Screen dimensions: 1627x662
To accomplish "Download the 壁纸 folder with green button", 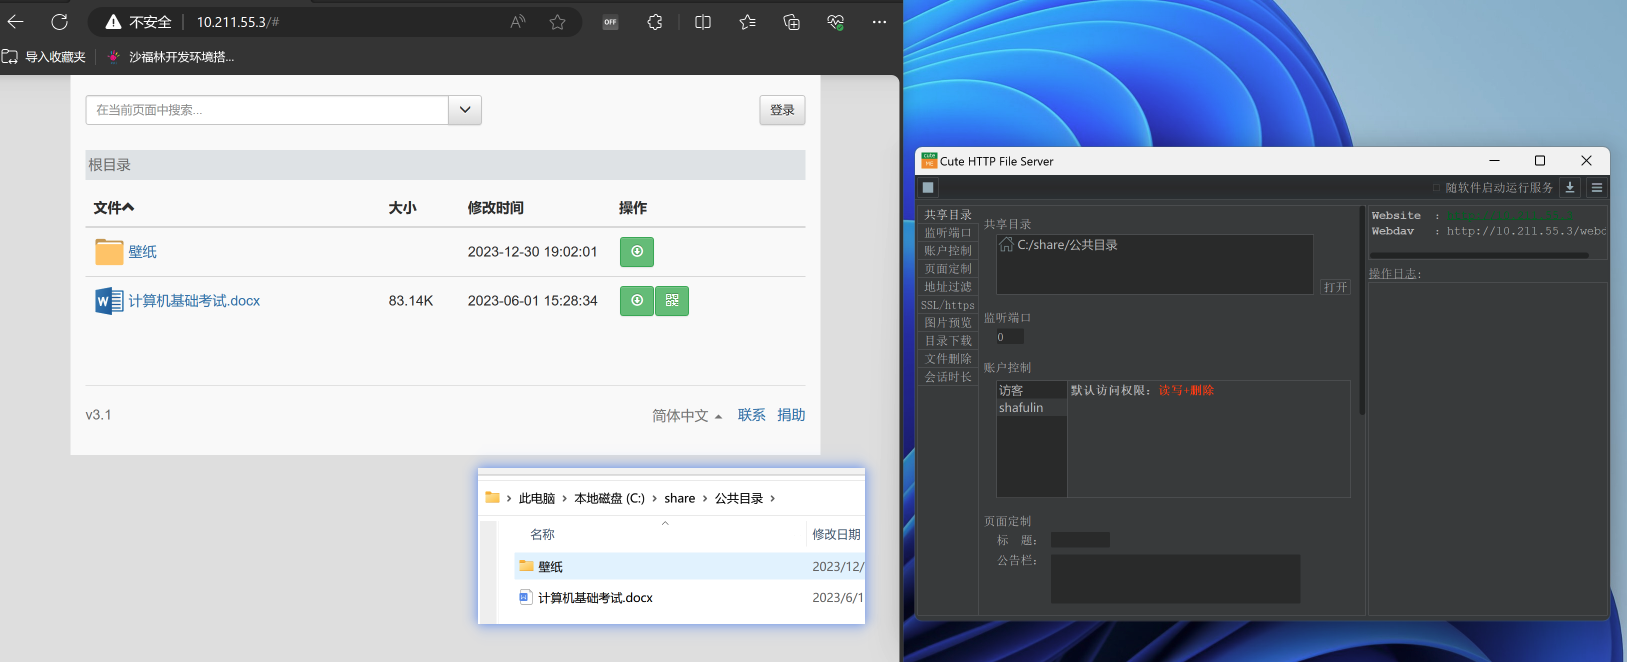I will [x=637, y=252].
